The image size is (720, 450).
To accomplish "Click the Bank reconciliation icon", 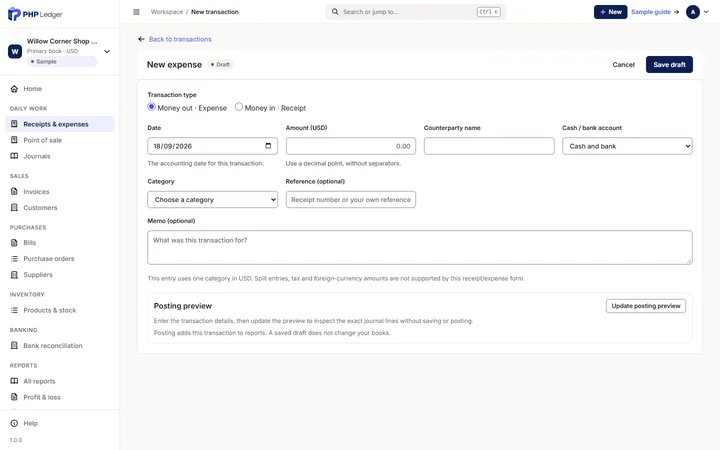I will (14, 345).
